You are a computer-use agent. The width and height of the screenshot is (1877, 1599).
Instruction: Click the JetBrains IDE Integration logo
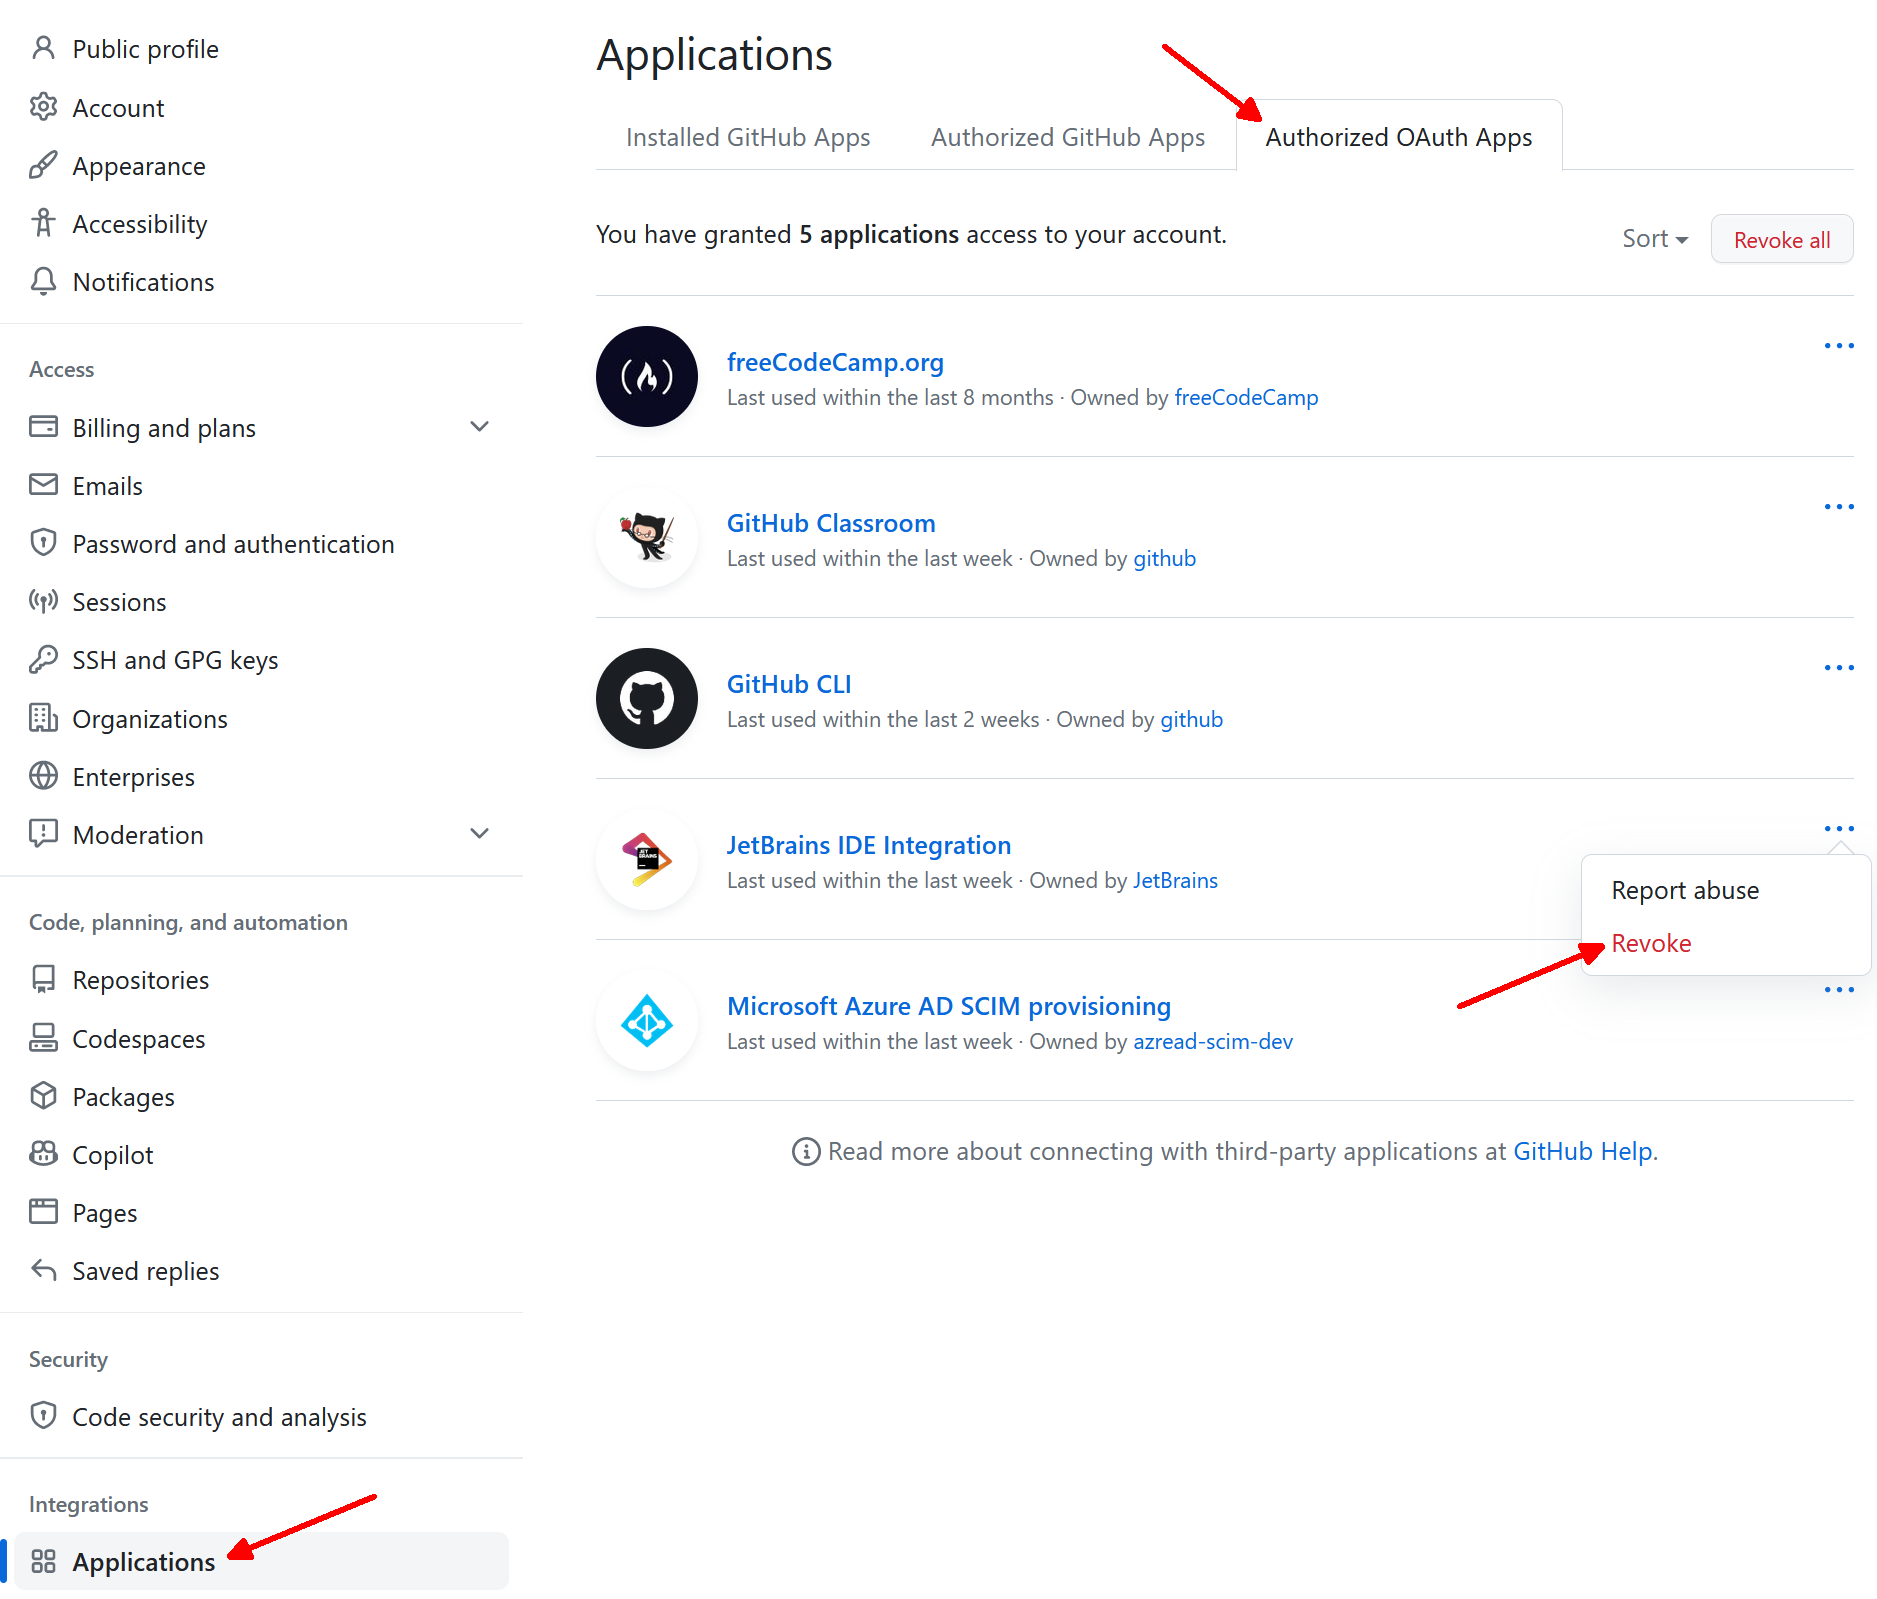[647, 860]
